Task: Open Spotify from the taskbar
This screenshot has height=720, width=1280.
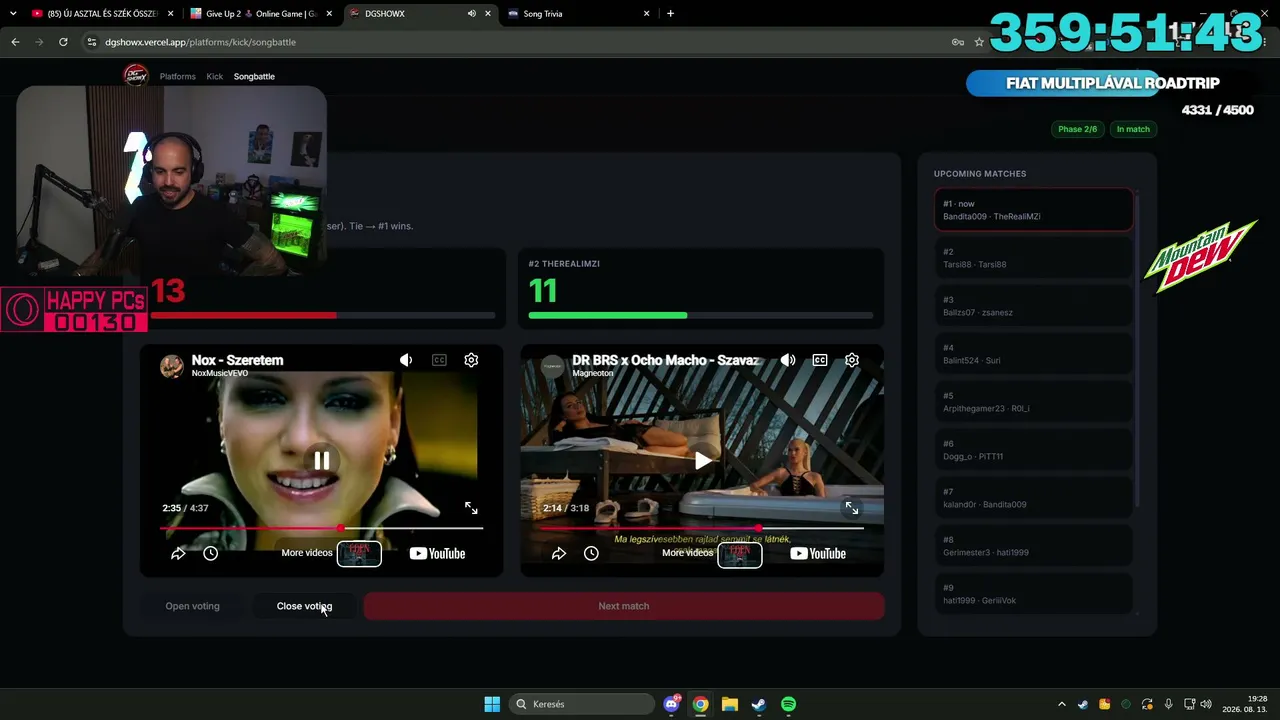Action: coord(788,704)
